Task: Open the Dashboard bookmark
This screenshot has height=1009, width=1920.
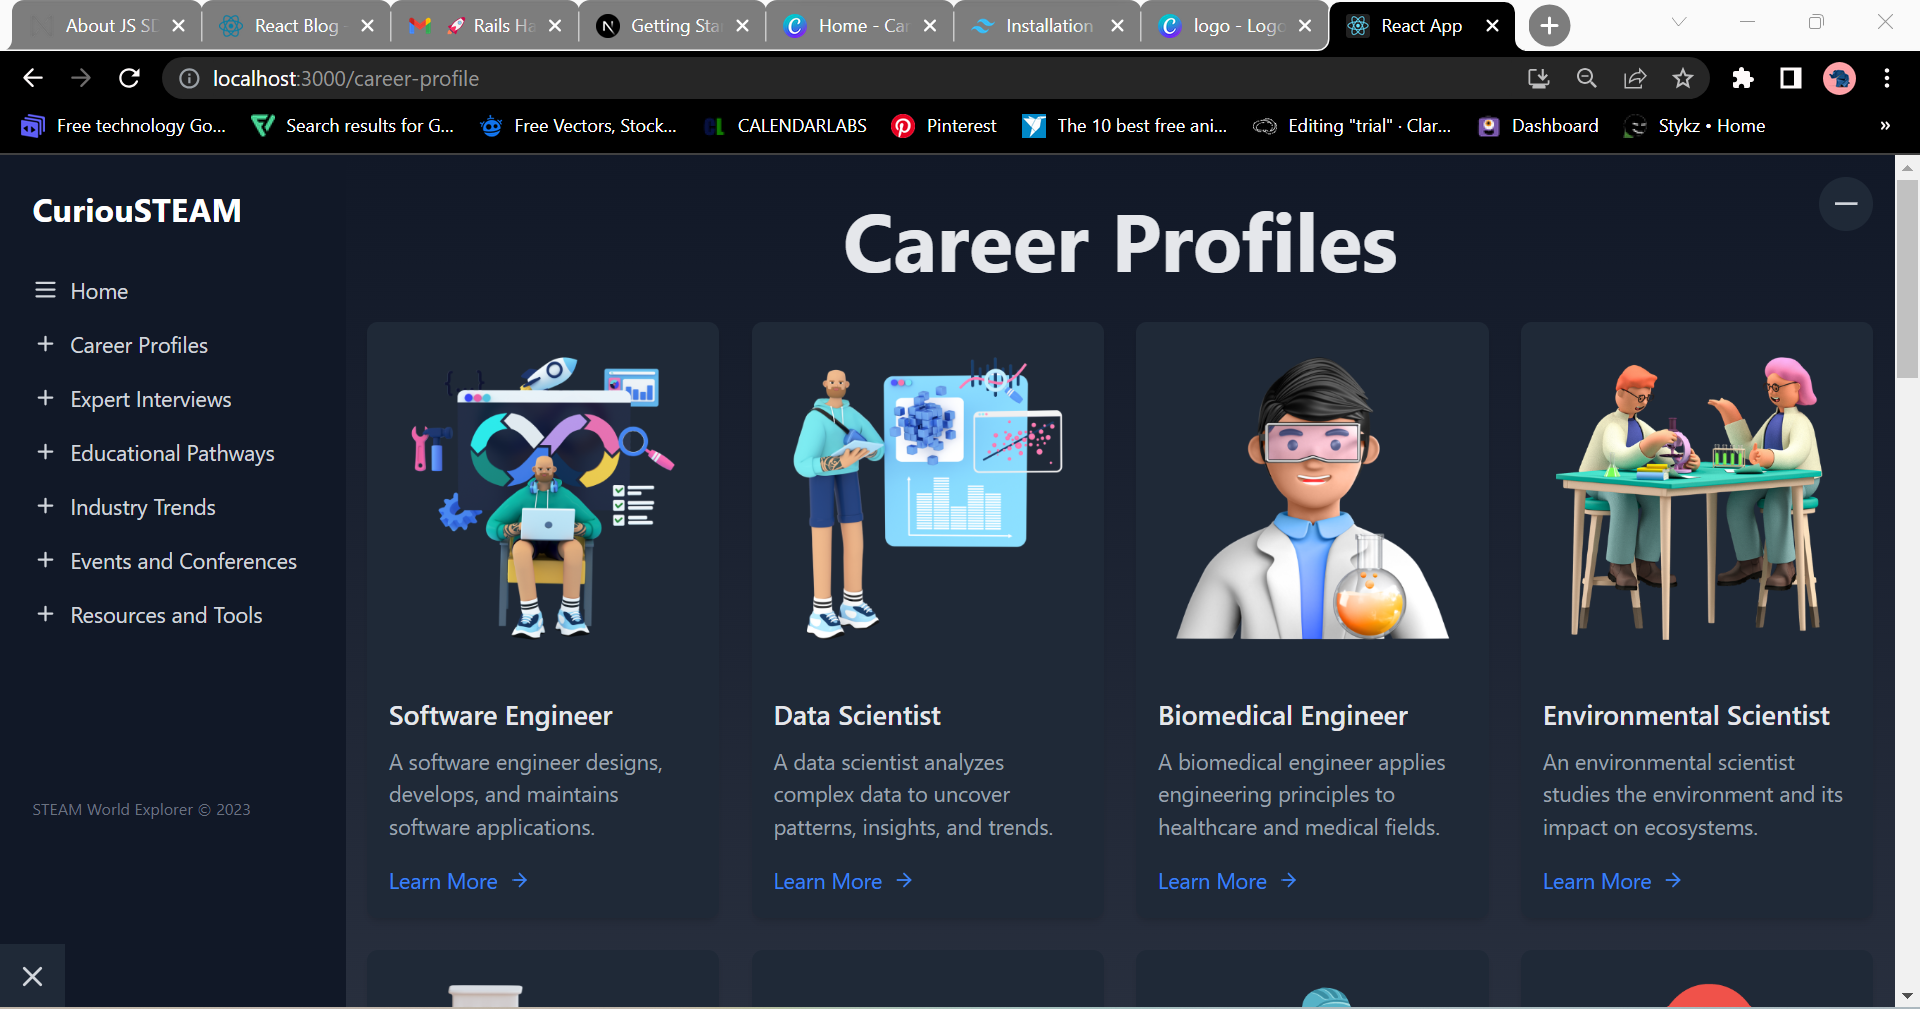Action: (x=1539, y=126)
